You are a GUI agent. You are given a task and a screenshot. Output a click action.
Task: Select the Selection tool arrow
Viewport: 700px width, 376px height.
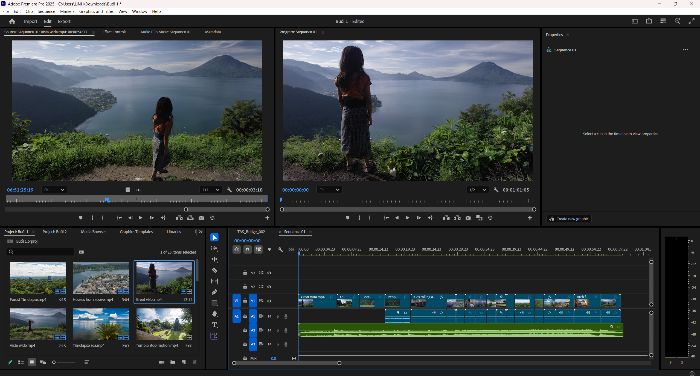click(x=214, y=237)
